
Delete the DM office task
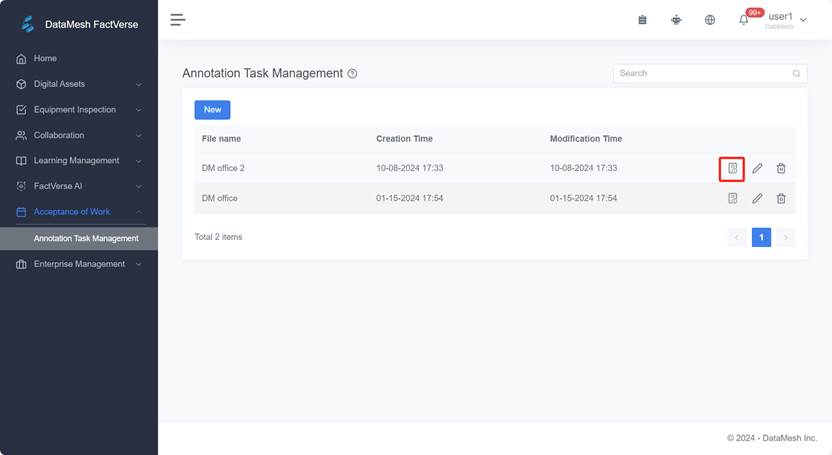click(781, 198)
